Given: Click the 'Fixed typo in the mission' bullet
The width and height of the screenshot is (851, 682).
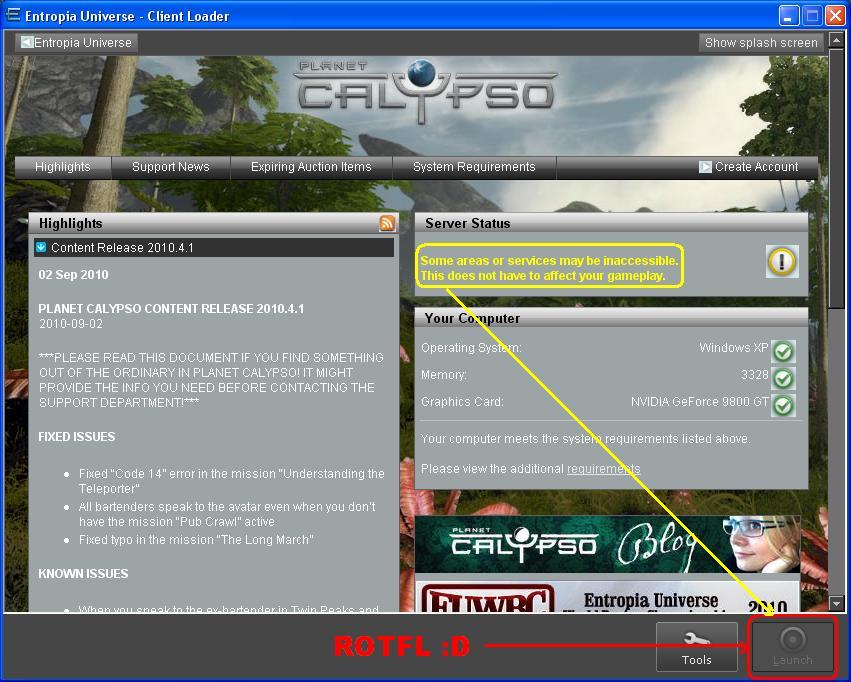Looking at the screenshot, I should (196, 540).
